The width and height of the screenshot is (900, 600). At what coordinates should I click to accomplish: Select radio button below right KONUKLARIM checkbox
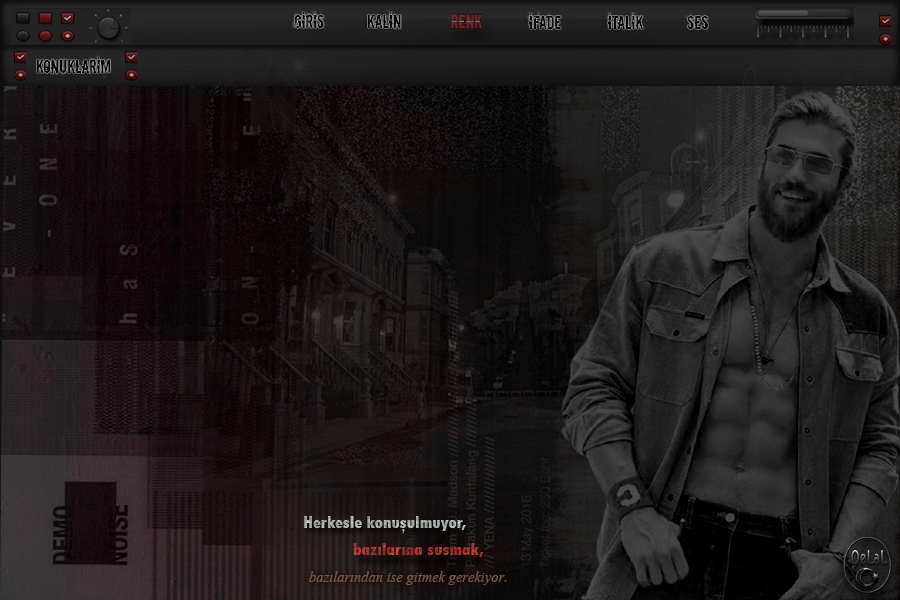point(131,74)
